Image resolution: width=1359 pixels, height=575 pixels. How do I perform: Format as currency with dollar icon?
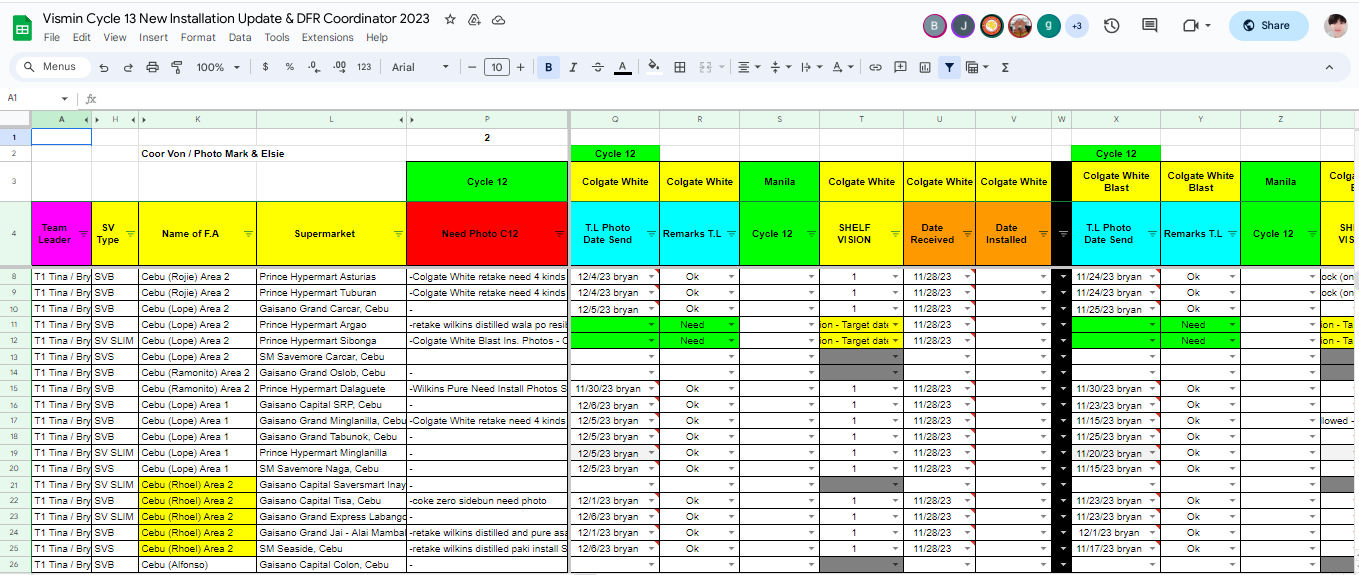point(265,67)
